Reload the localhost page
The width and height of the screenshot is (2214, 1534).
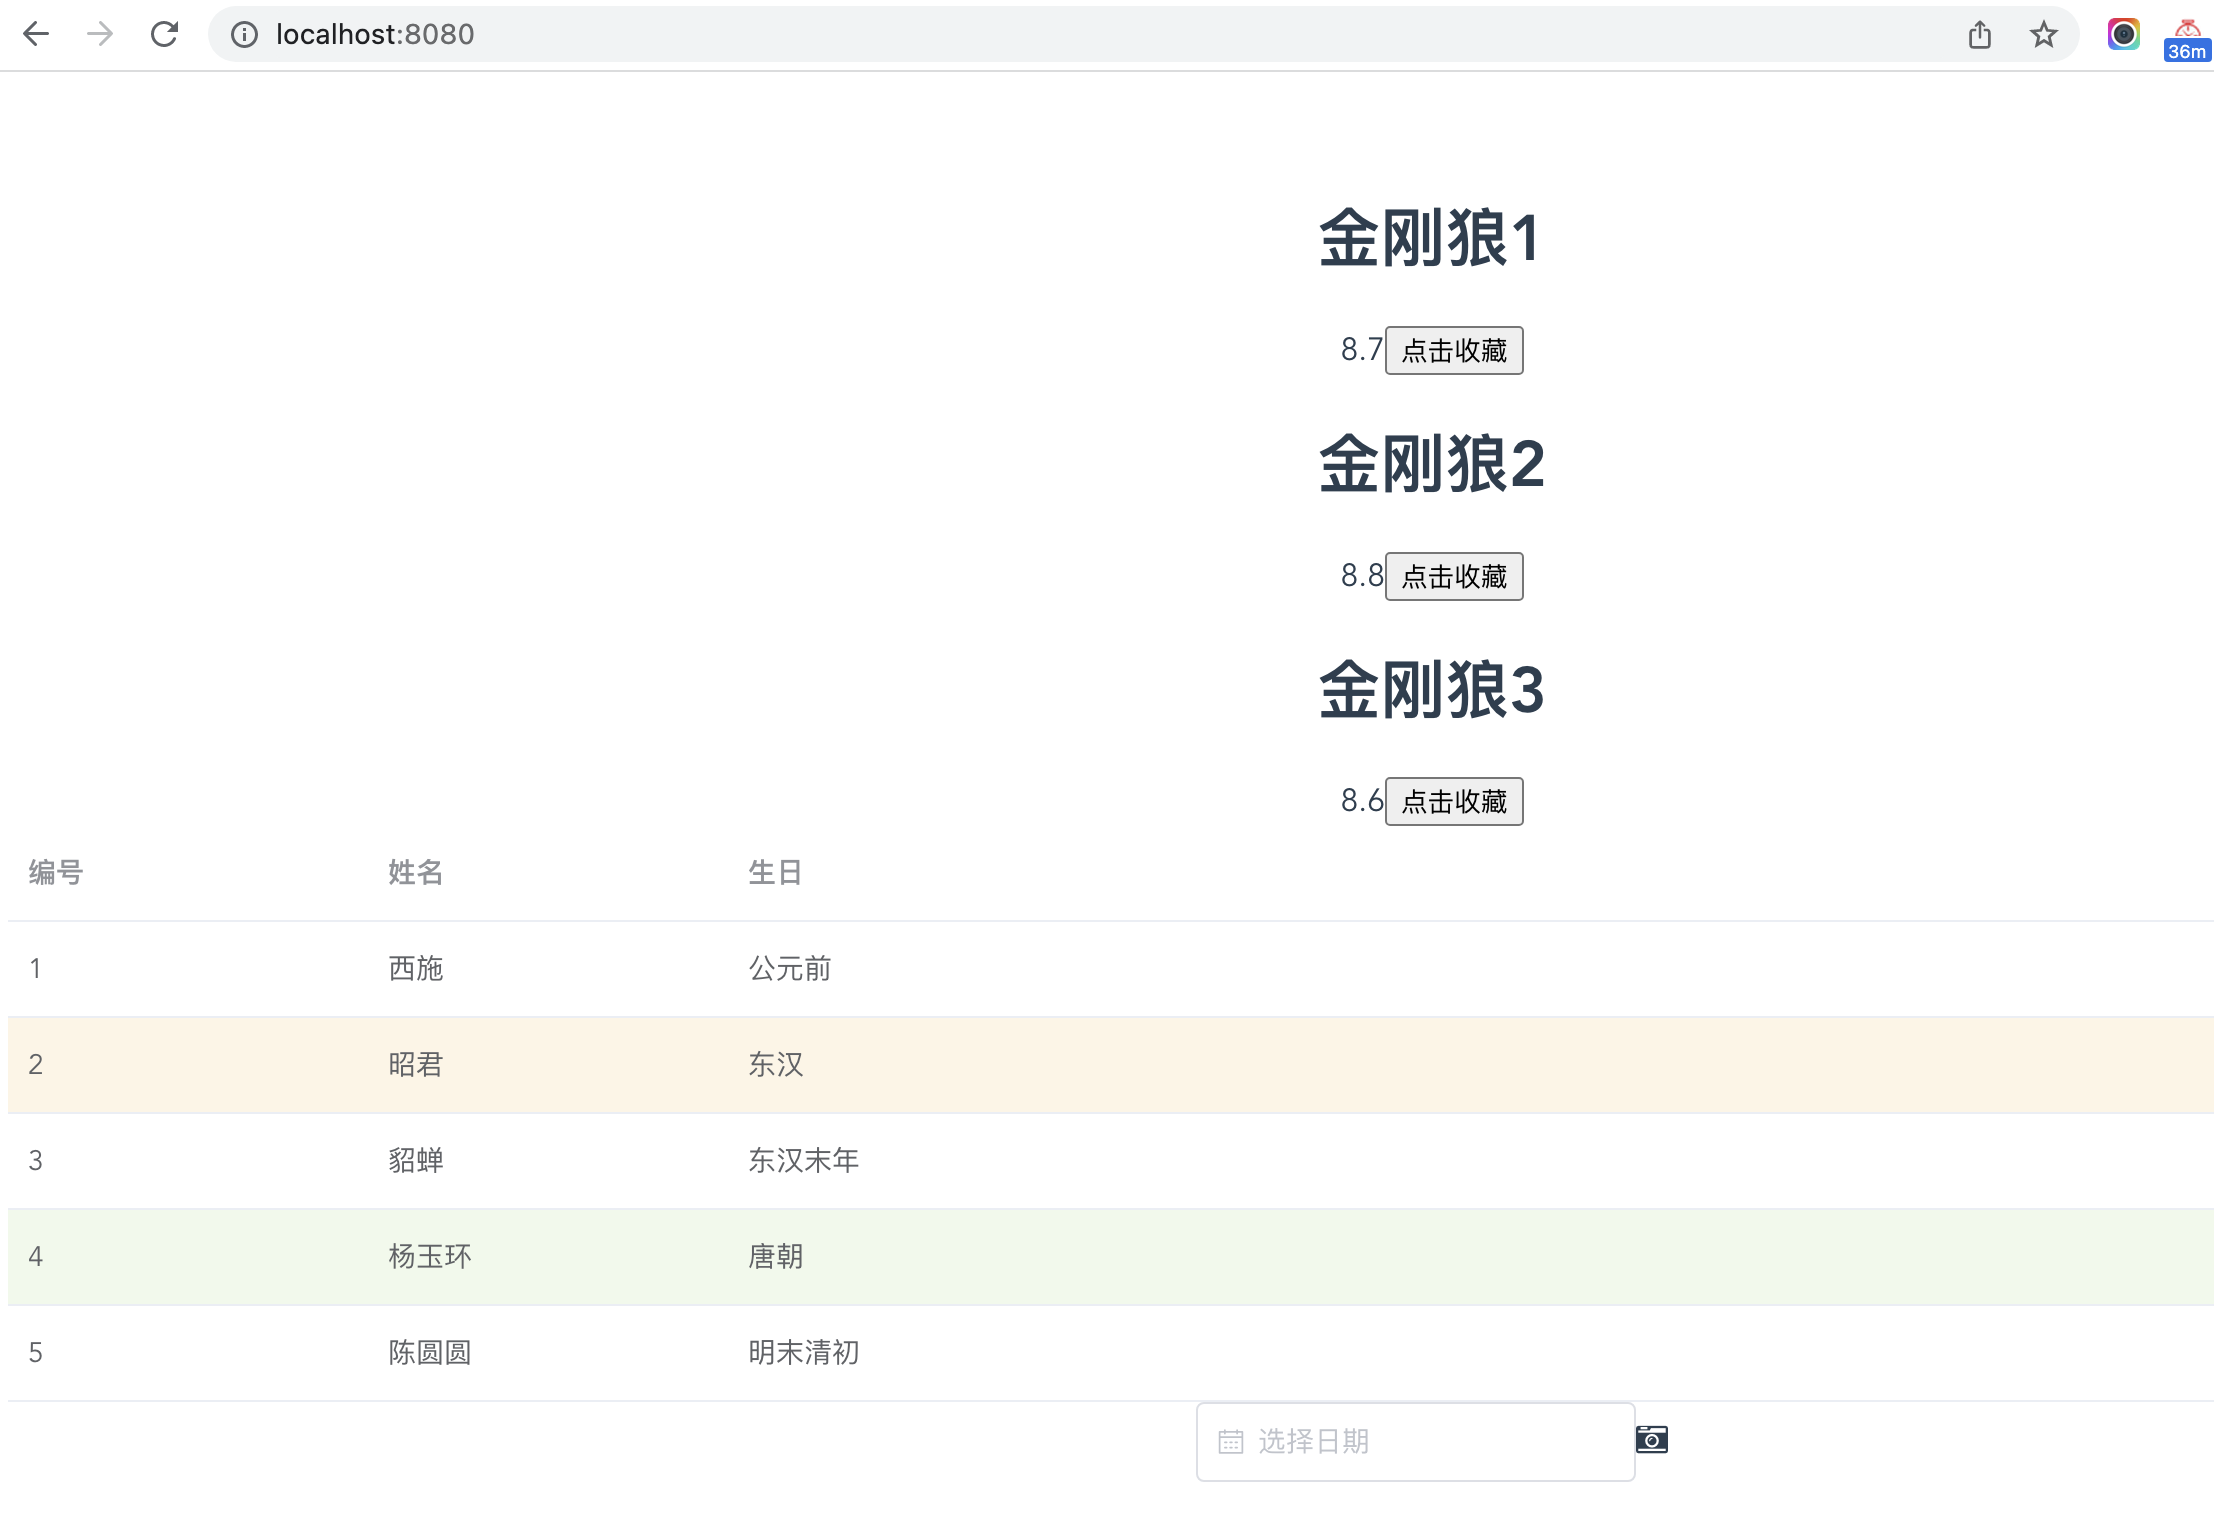(164, 34)
